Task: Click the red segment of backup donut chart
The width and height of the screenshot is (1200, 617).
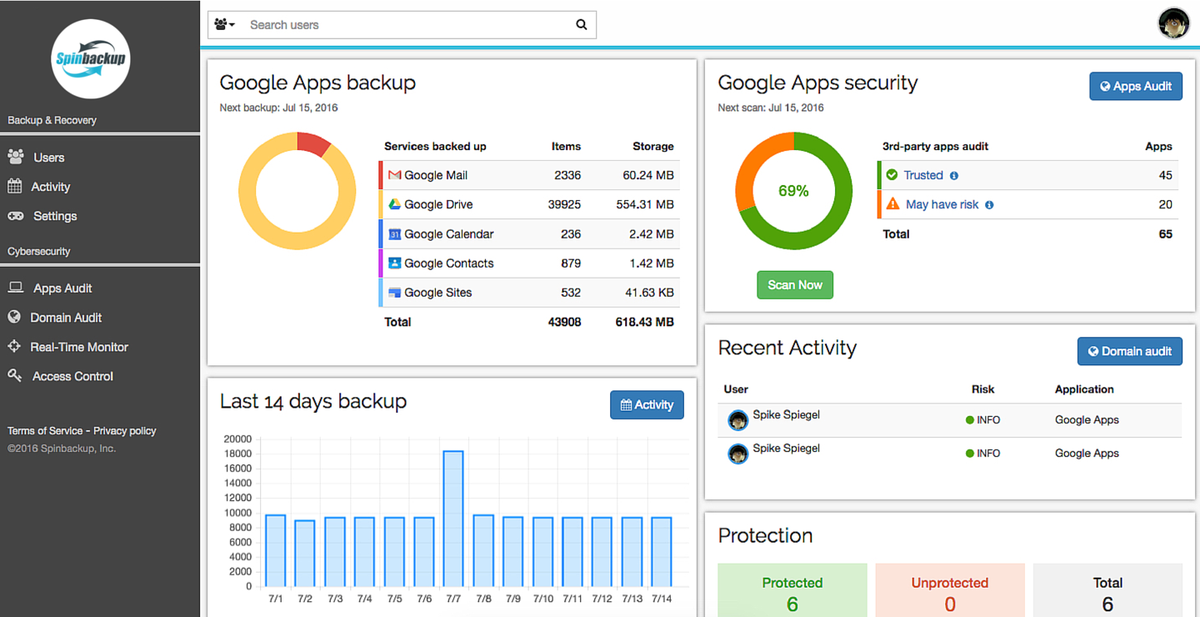Action: (314, 143)
